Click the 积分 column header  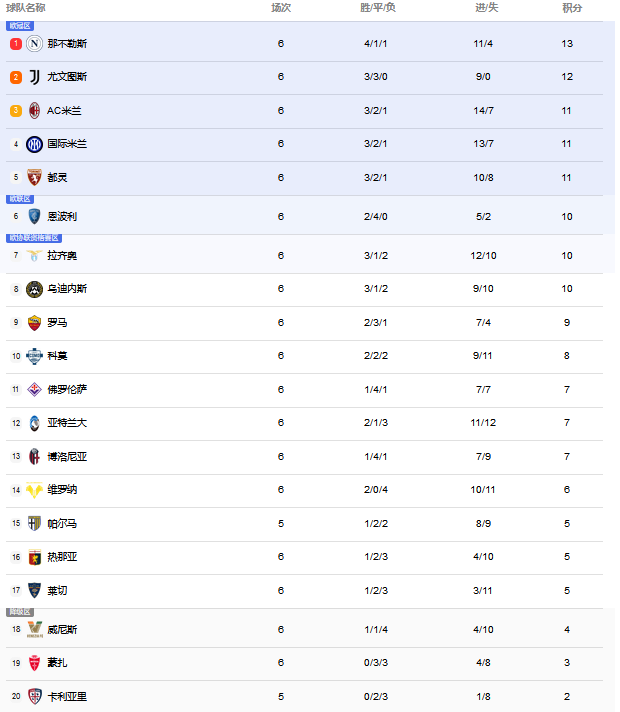[x=572, y=8]
